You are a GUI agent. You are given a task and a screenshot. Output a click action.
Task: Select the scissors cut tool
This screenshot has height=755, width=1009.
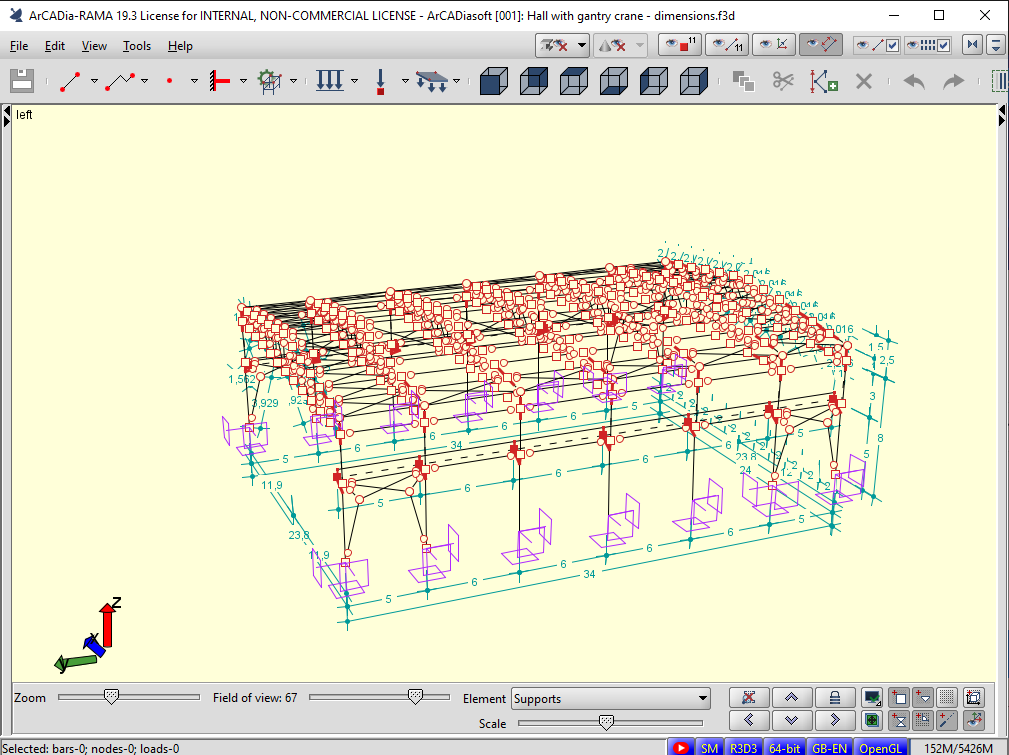(x=782, y=82)
